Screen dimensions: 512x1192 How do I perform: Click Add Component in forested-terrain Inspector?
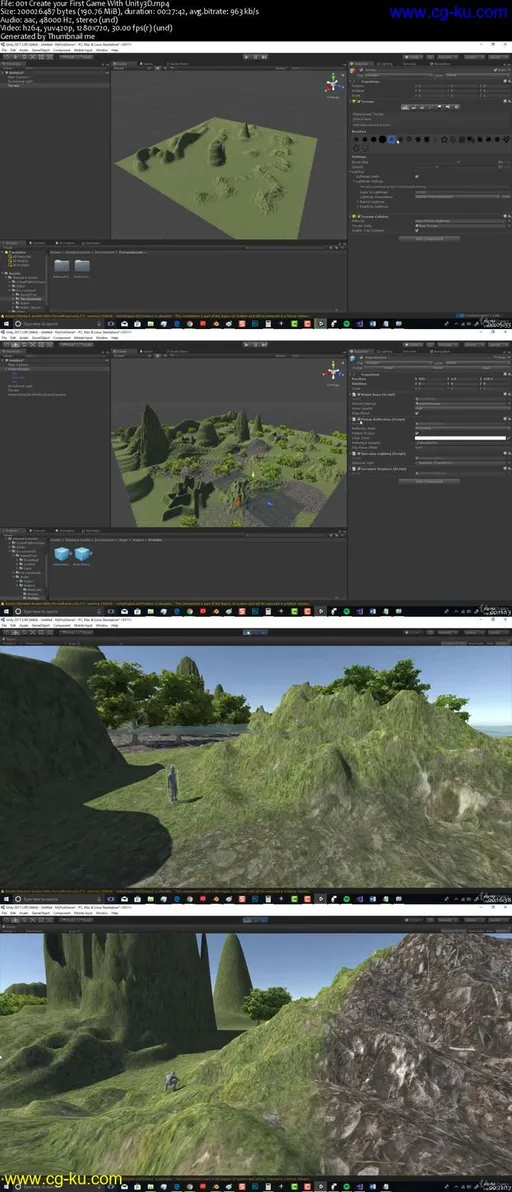click(429, 481)
